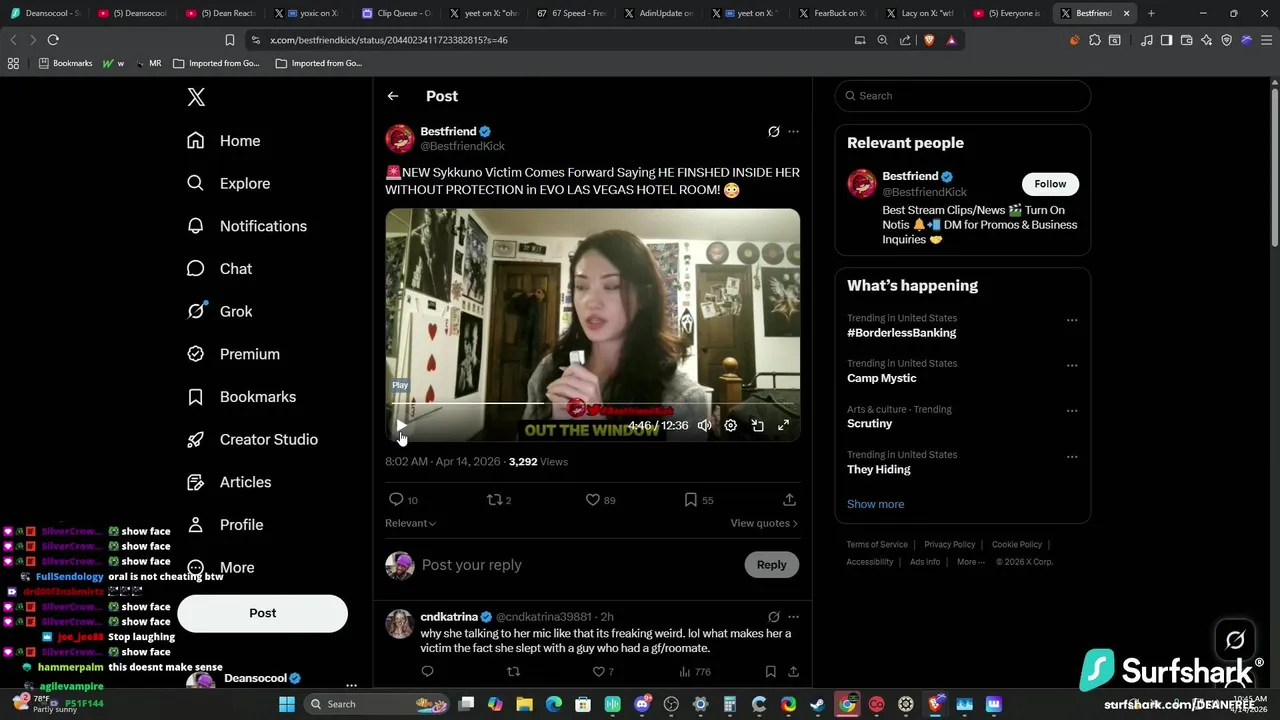Repost the post with 2 reposts
Screen dimensions: 1280x720
point(499,500)
